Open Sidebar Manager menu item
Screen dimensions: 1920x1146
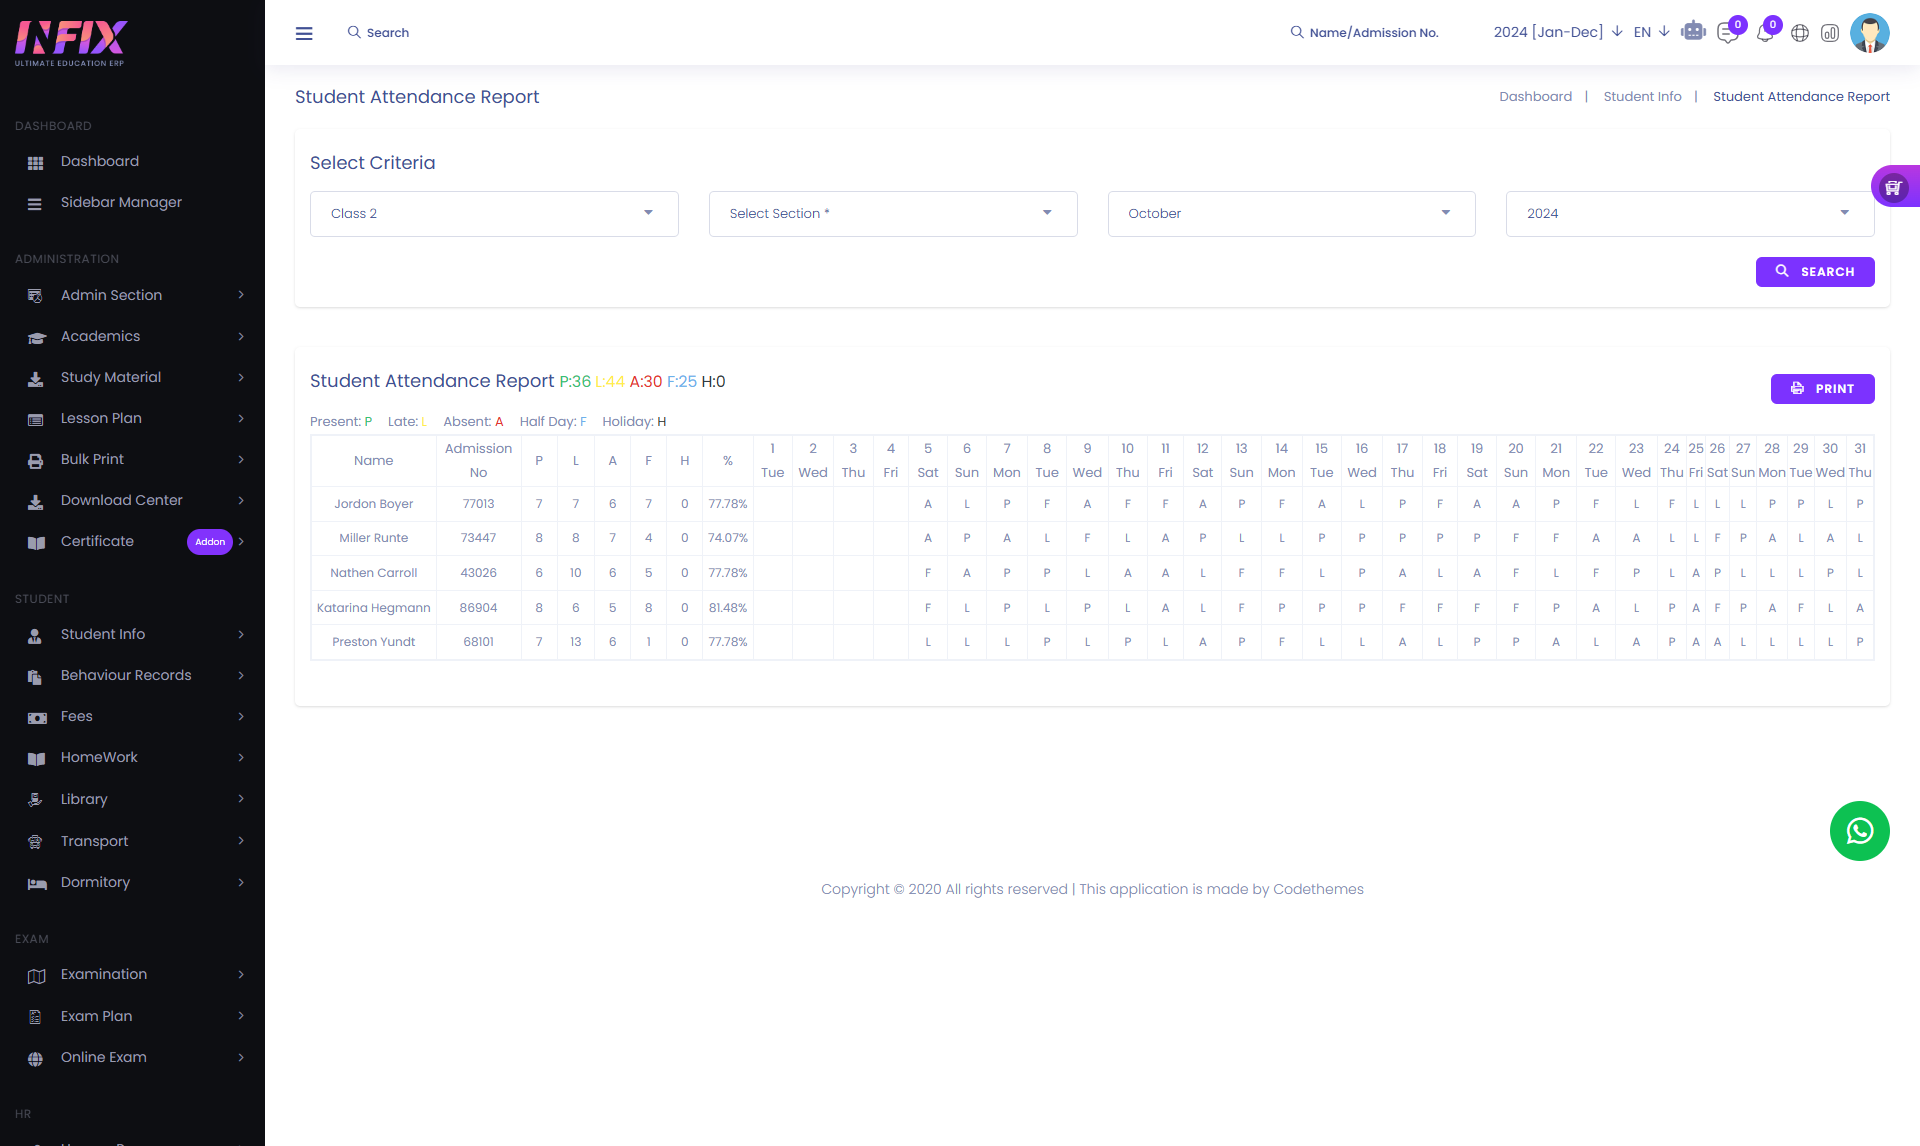click(121, 202)
